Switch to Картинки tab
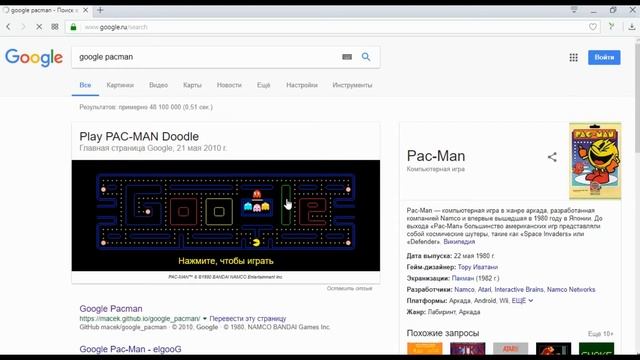The image size is (640, 360). coord(120,85)
